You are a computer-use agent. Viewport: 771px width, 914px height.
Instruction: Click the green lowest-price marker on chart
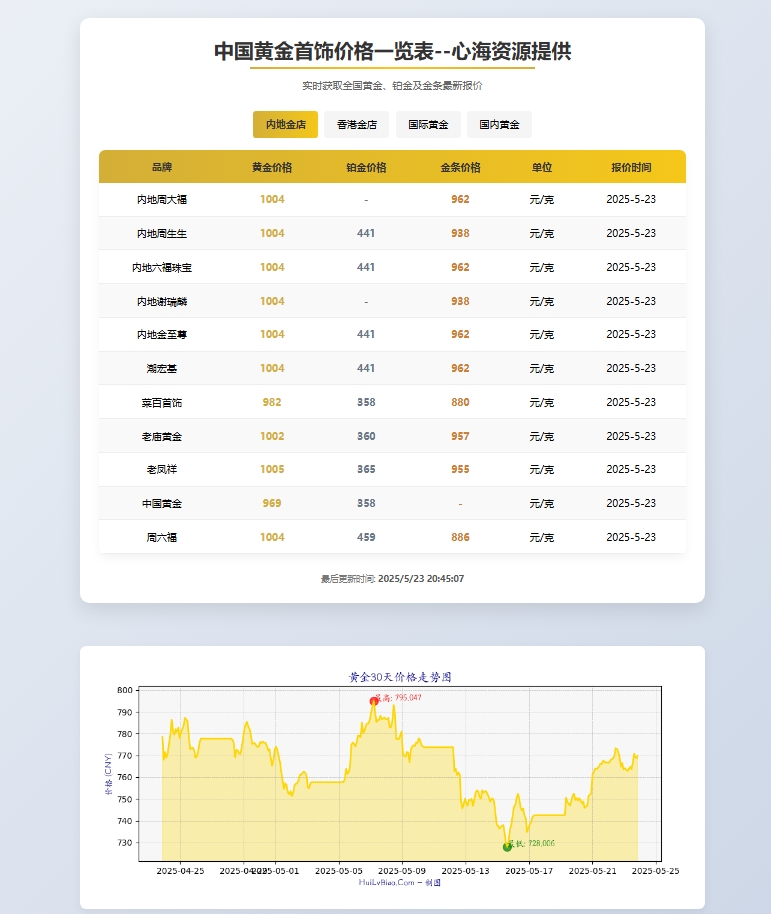click(507, 847)
